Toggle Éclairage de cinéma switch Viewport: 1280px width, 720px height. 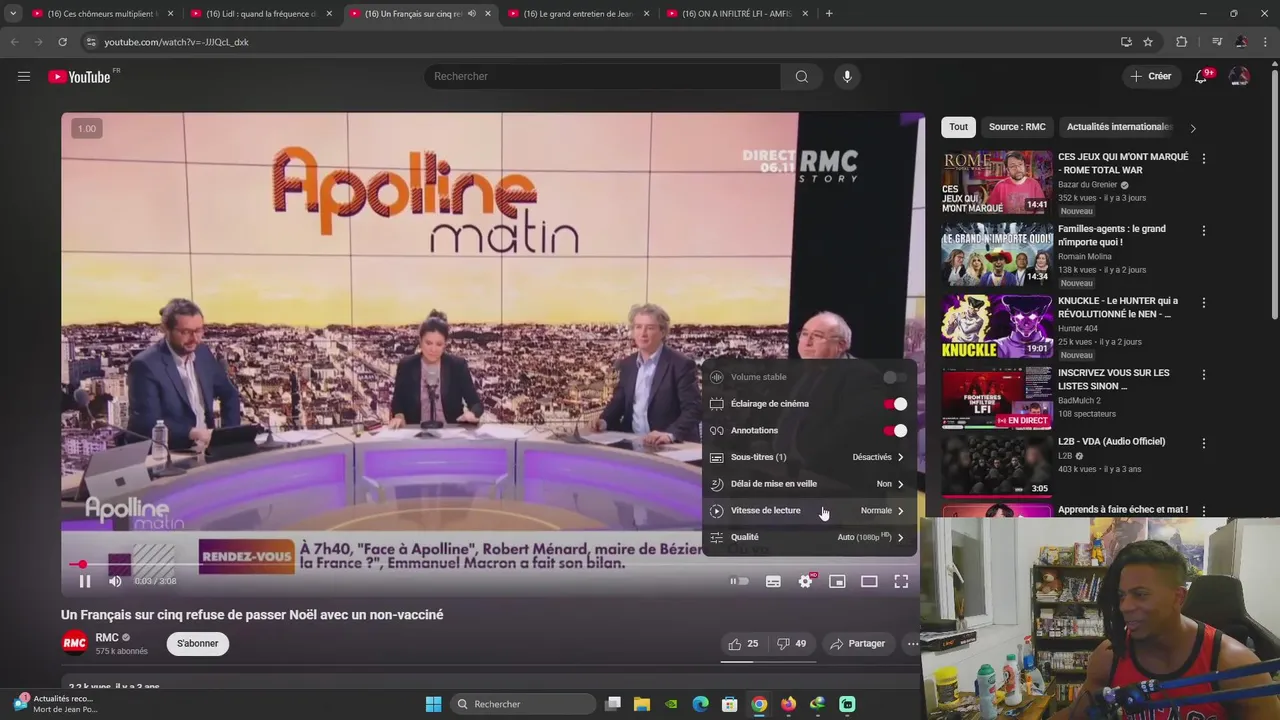[896, 404]
